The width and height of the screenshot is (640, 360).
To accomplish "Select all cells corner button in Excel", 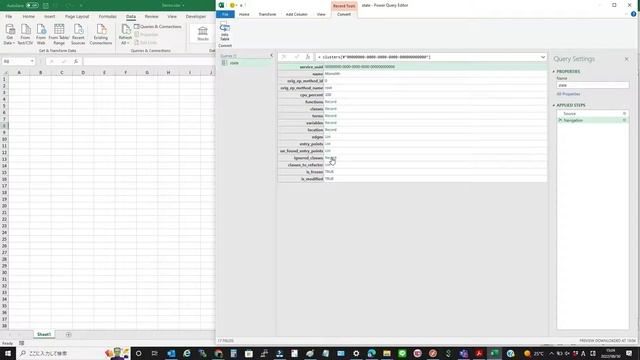I will (4, 72).
